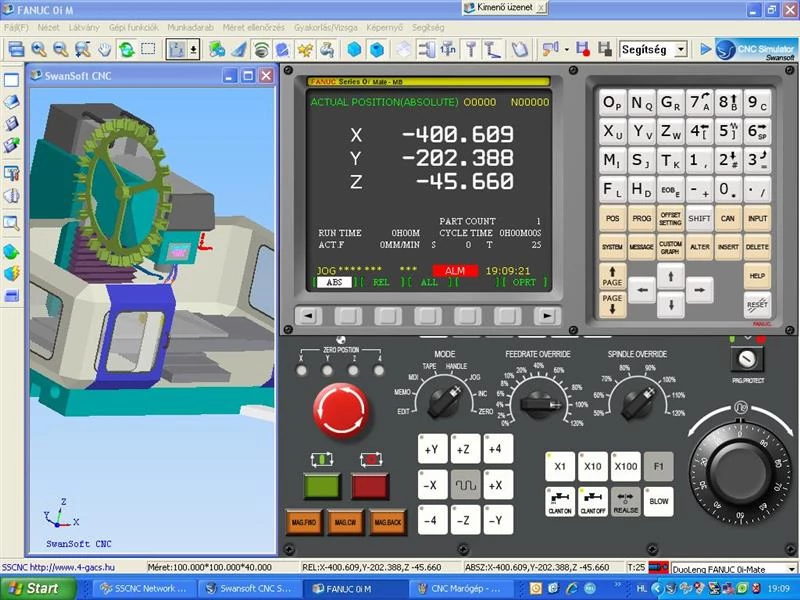The image size is (800, 600).
Task: Click the FEEDRATE OVERRIDE knob
Action: [538, 403]
